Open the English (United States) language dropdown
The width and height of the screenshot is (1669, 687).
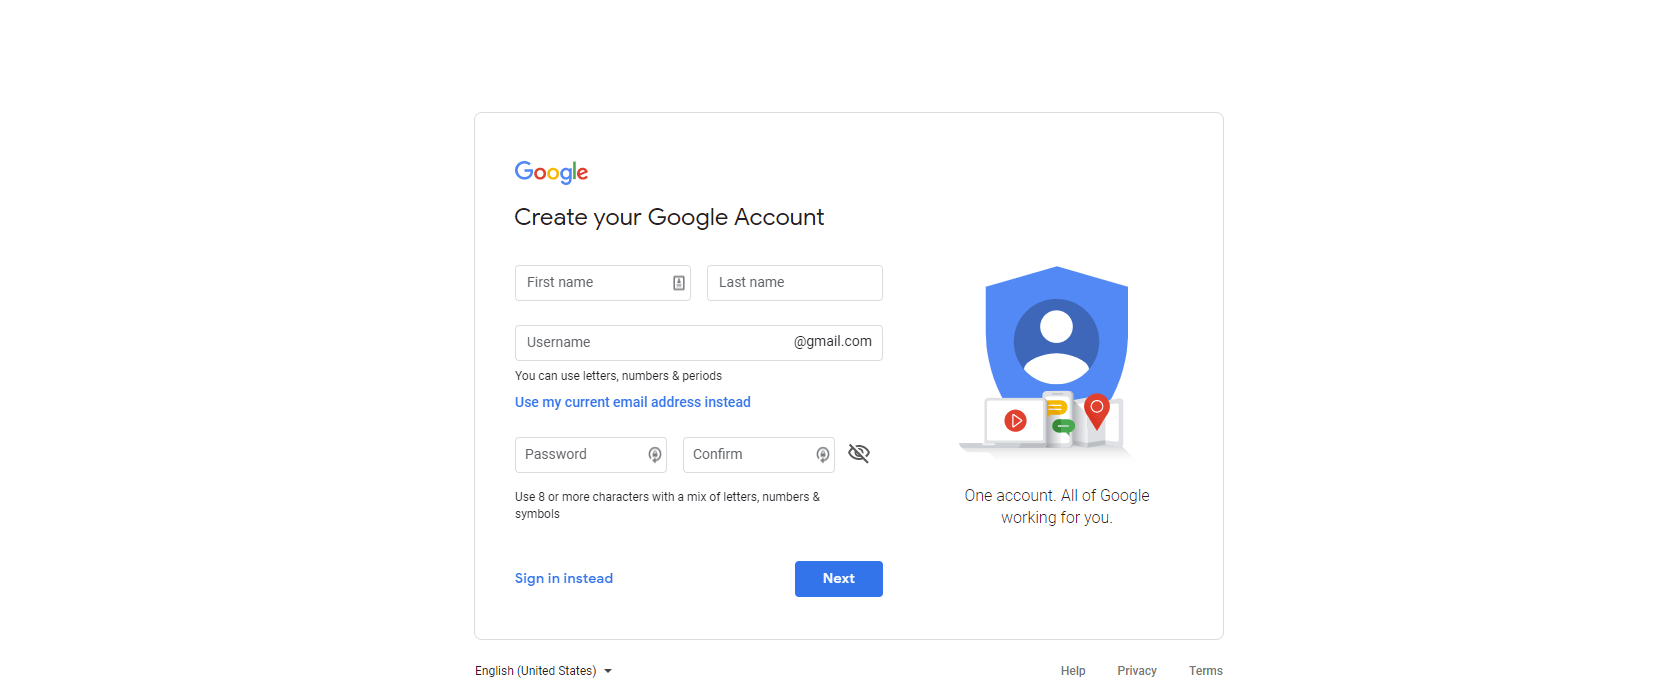point(543,671)
